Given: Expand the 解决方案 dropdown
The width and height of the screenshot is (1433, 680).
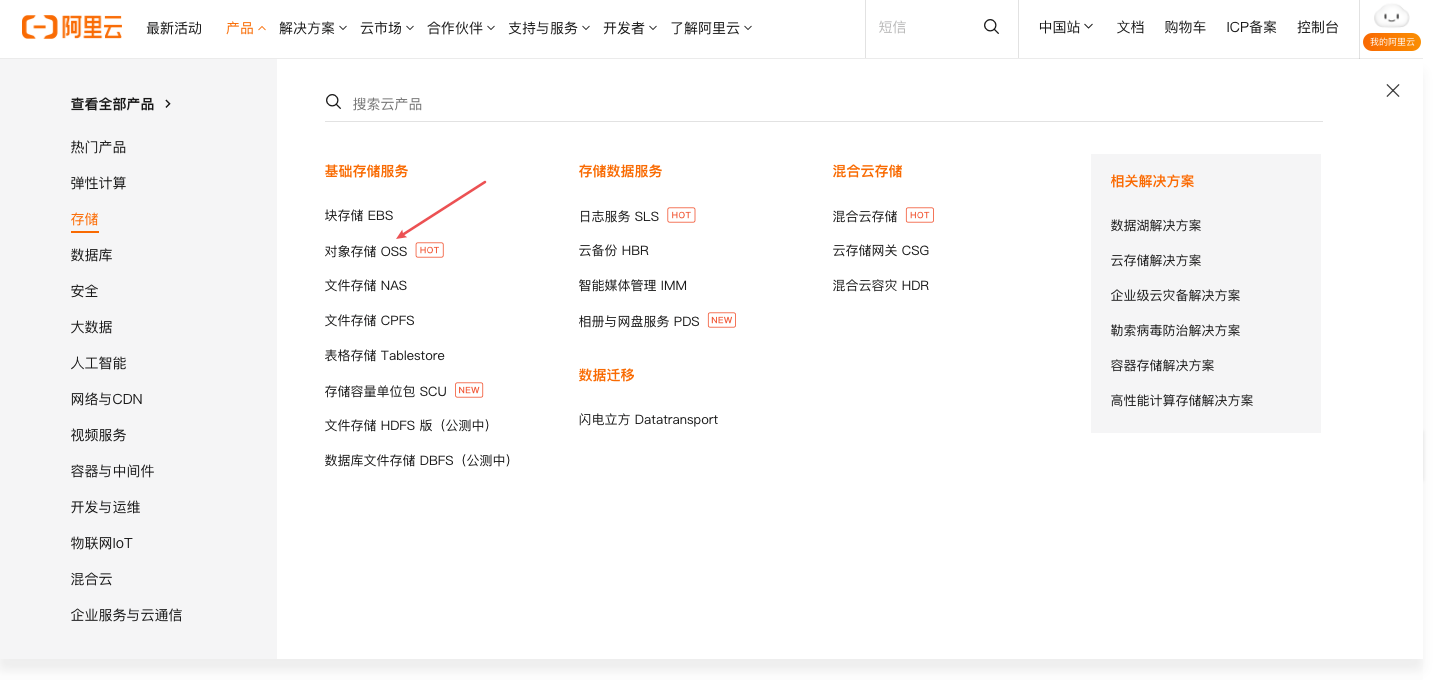Looking at the screenshot, I should 308,27.
